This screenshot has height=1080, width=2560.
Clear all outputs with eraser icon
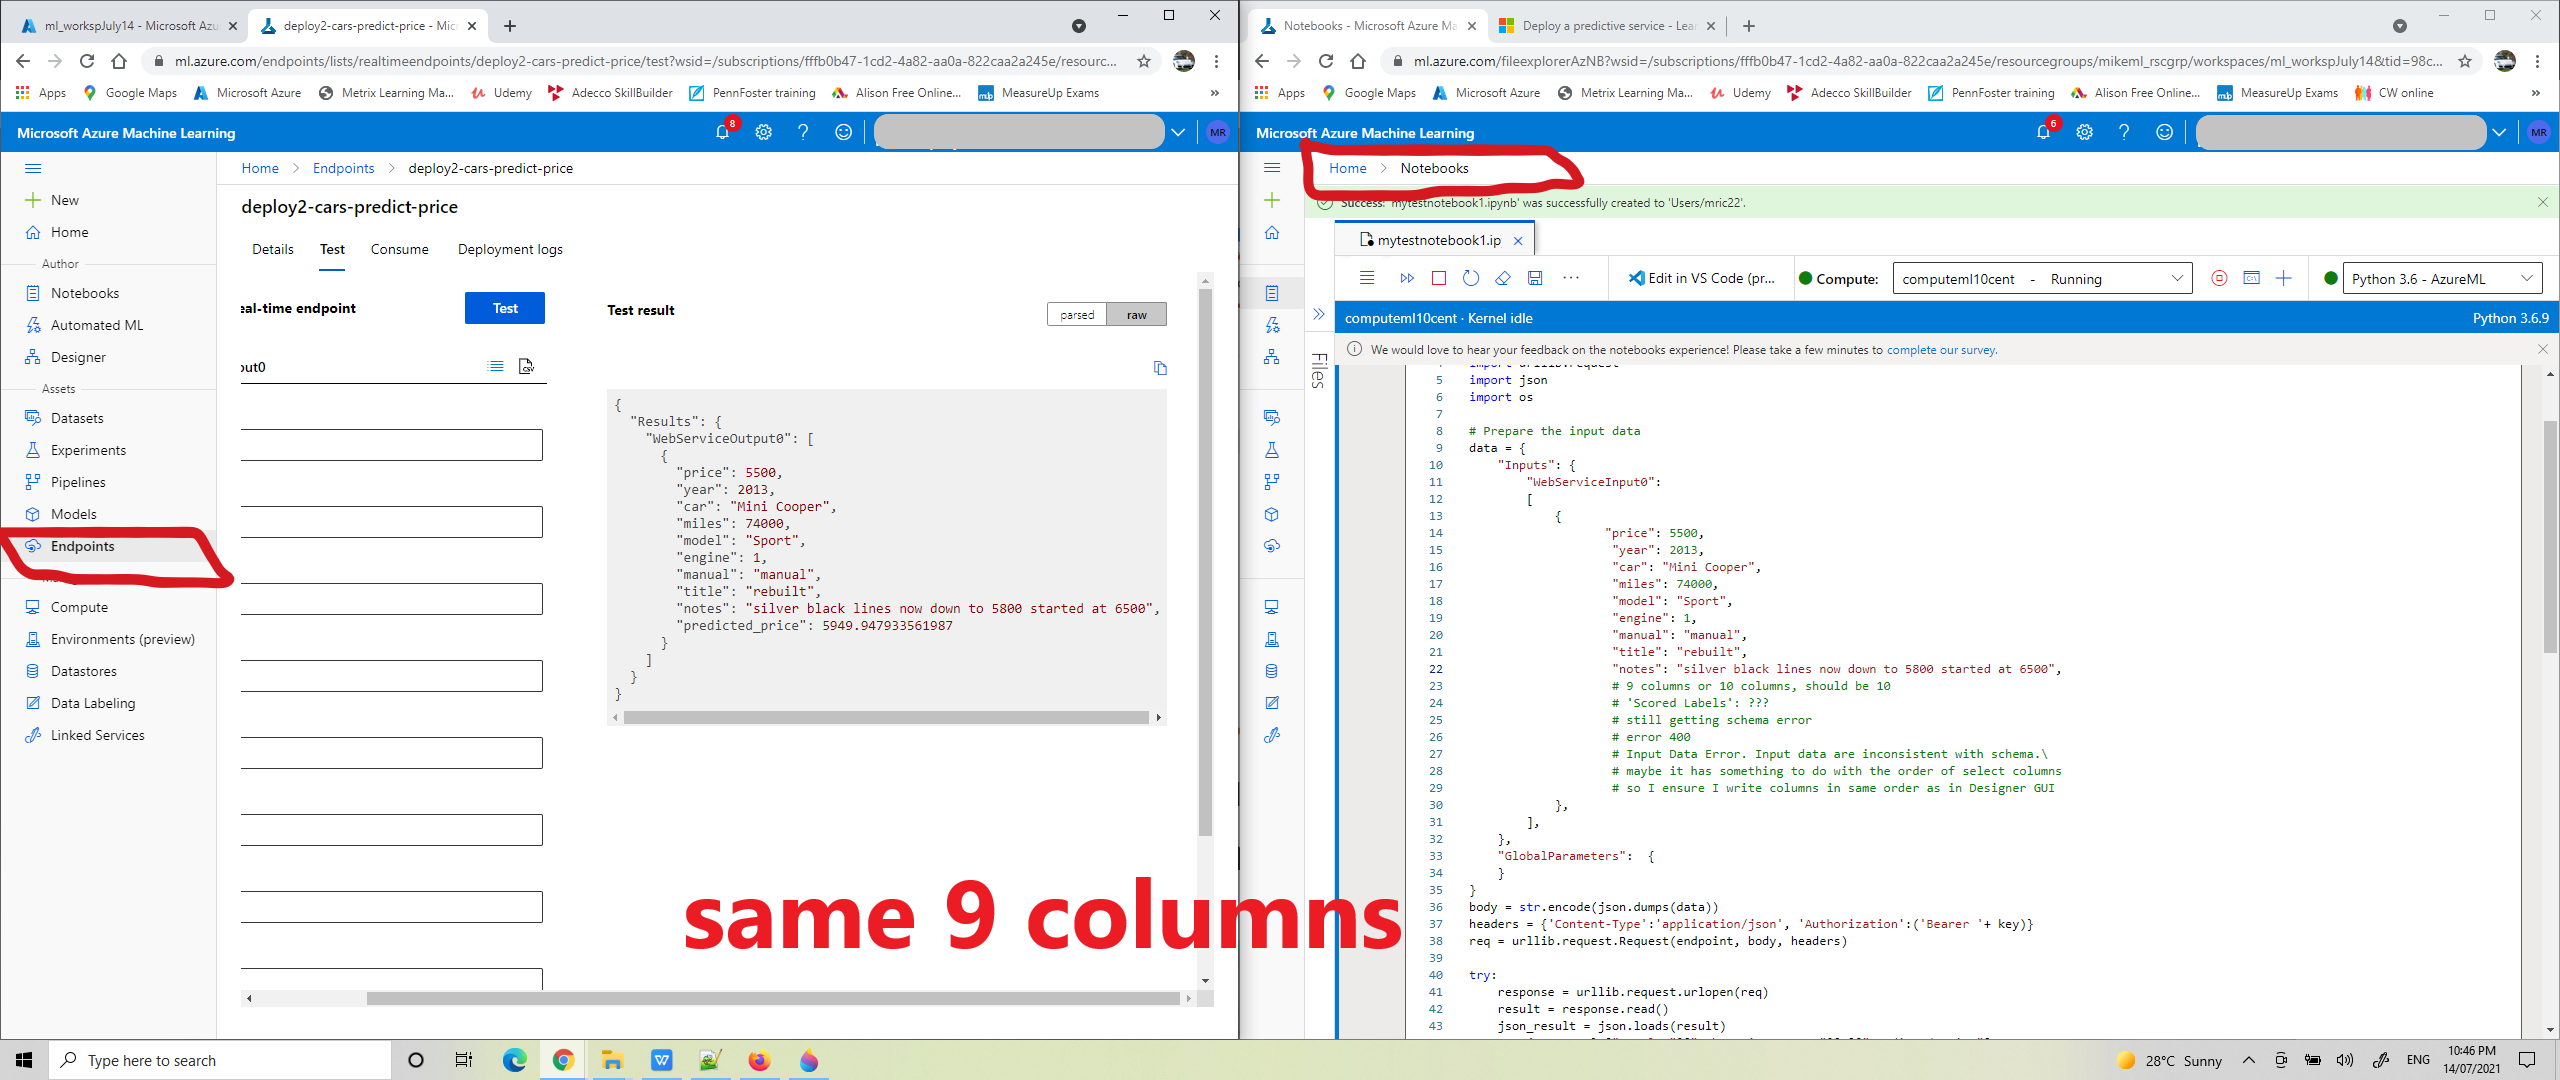[1503, 279]
